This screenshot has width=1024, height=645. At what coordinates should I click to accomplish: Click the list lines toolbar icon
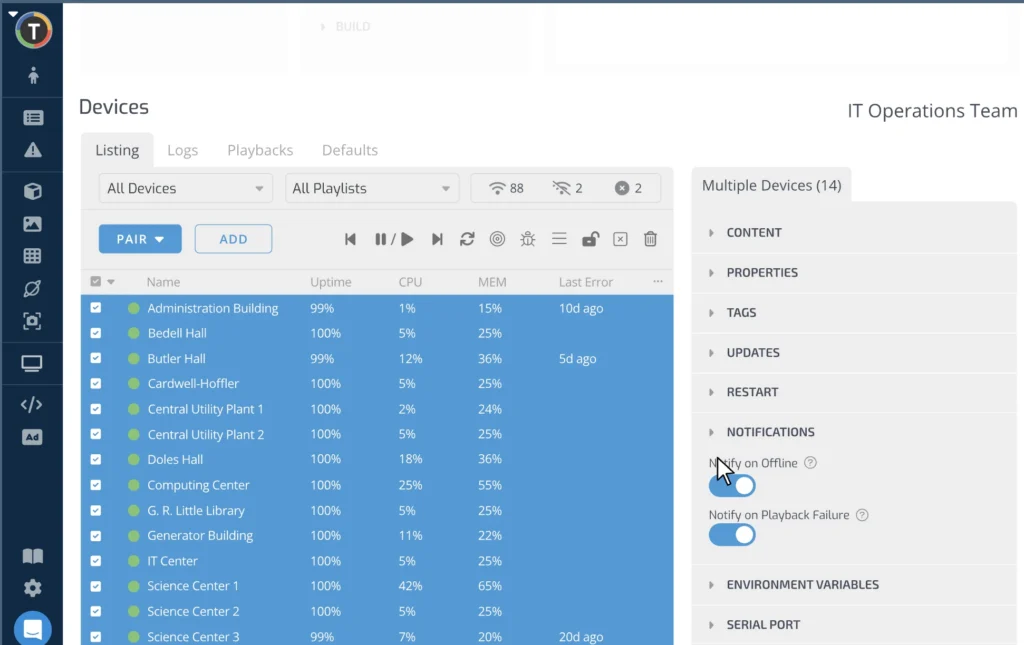click(x=559, y=239)
